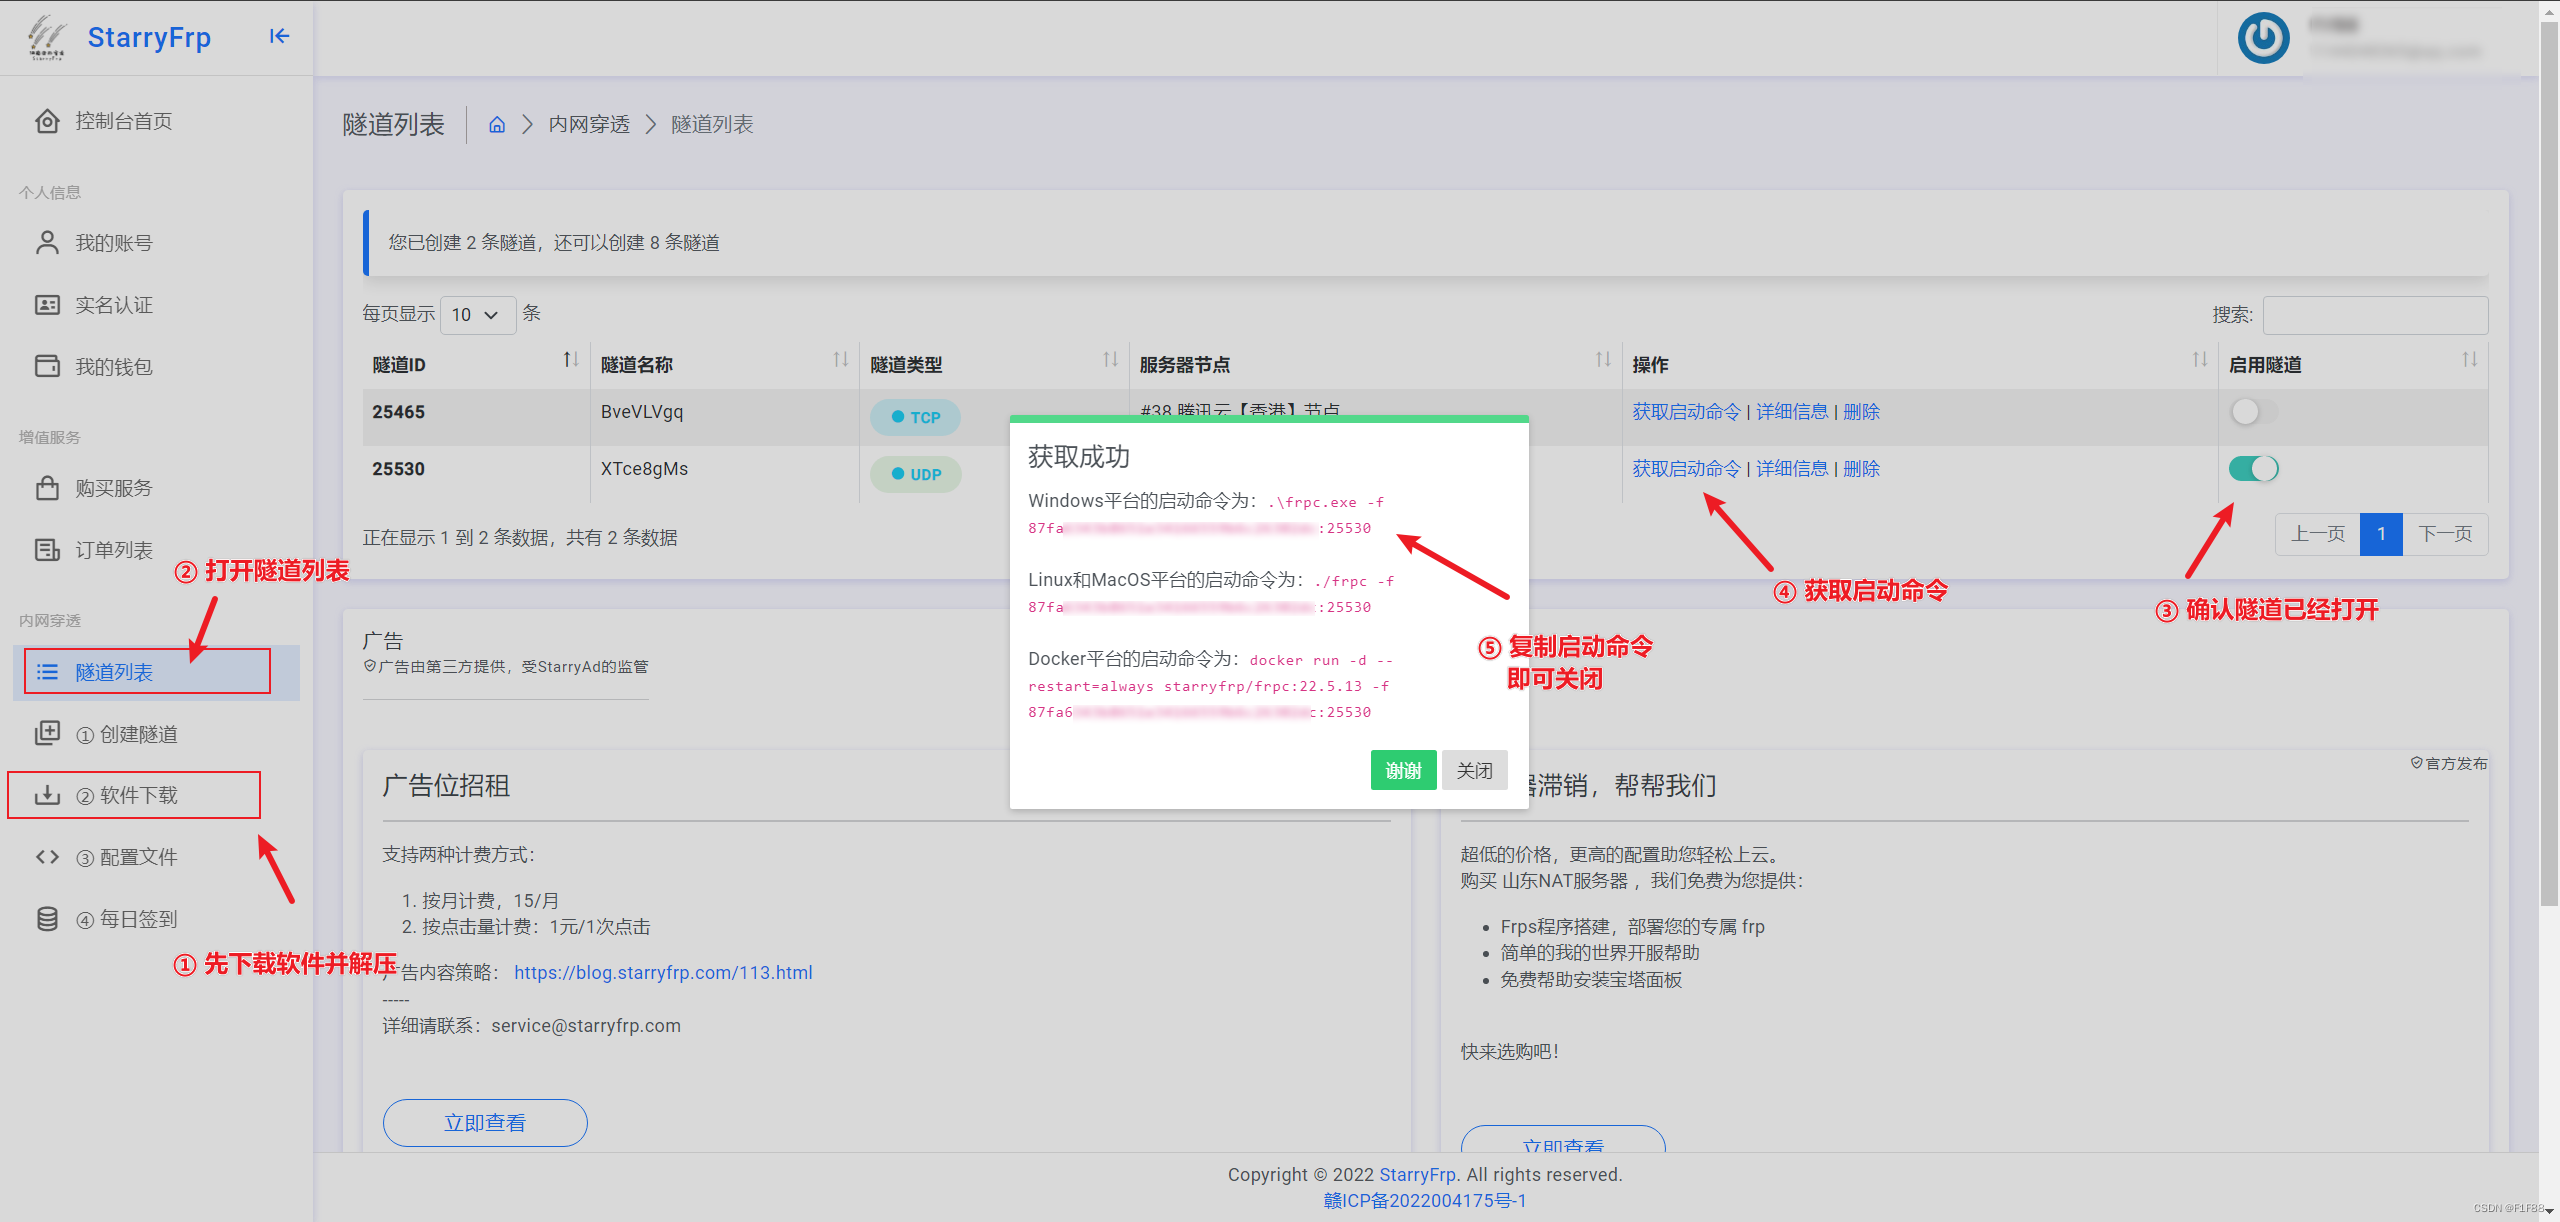Open 我的账号 menu item
2560x1222 pixels.
pyautogui.click(x=114, y=243)
